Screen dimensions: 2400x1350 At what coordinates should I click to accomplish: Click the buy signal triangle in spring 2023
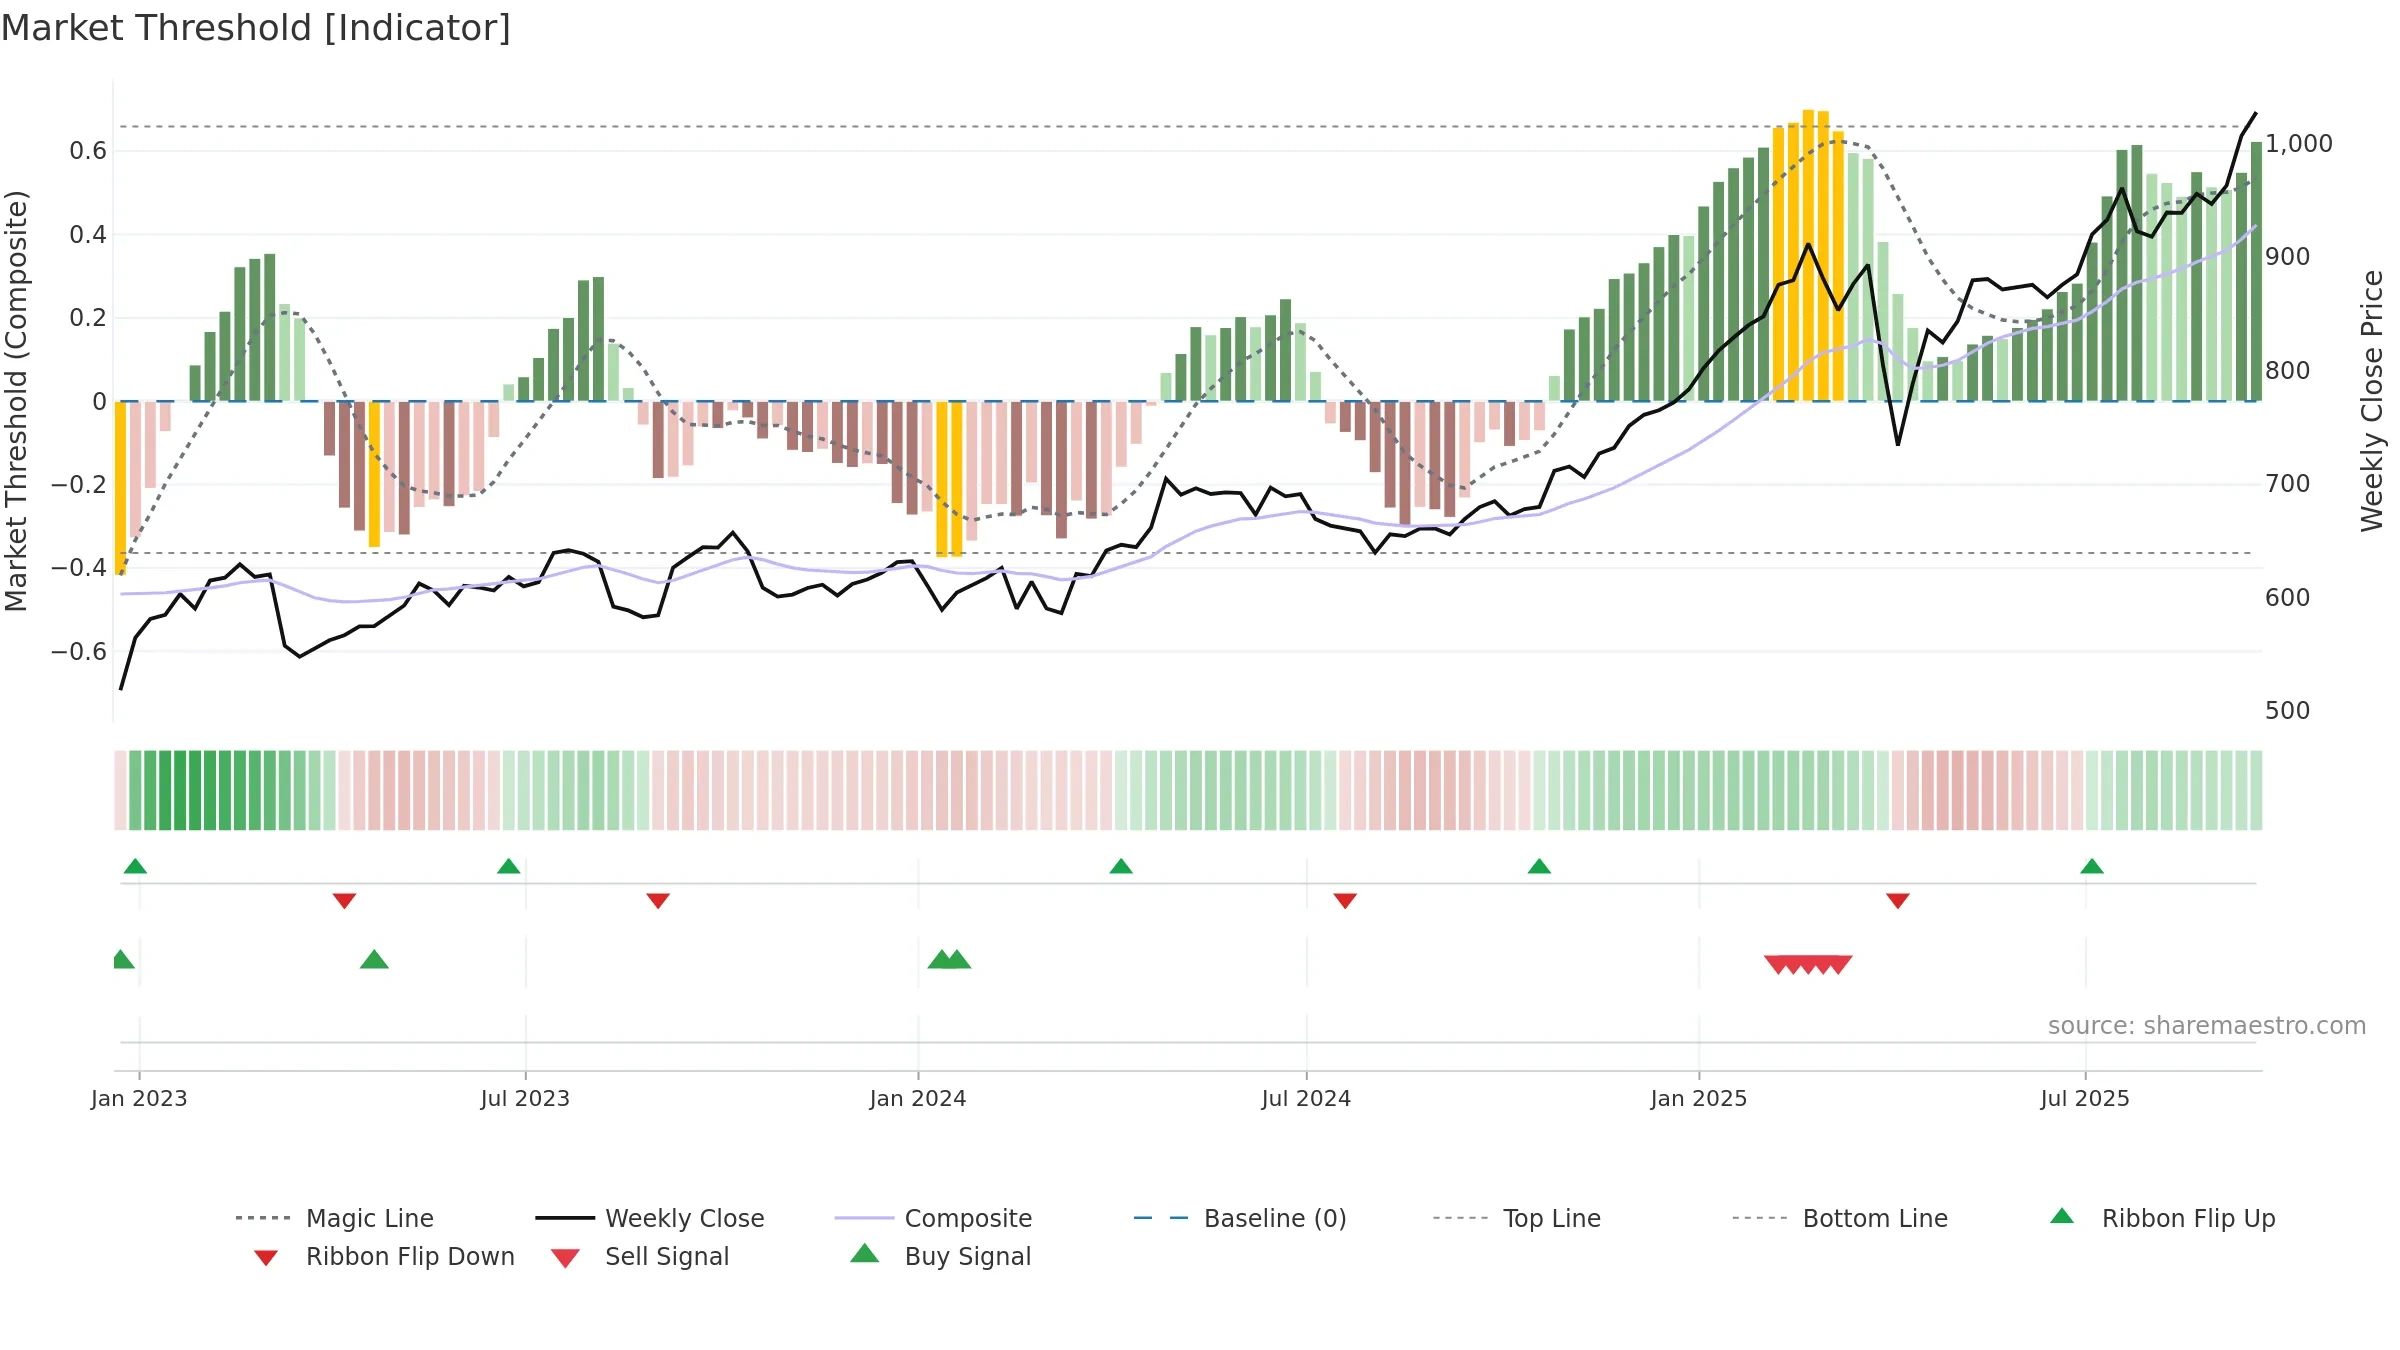tap(374, 959)
